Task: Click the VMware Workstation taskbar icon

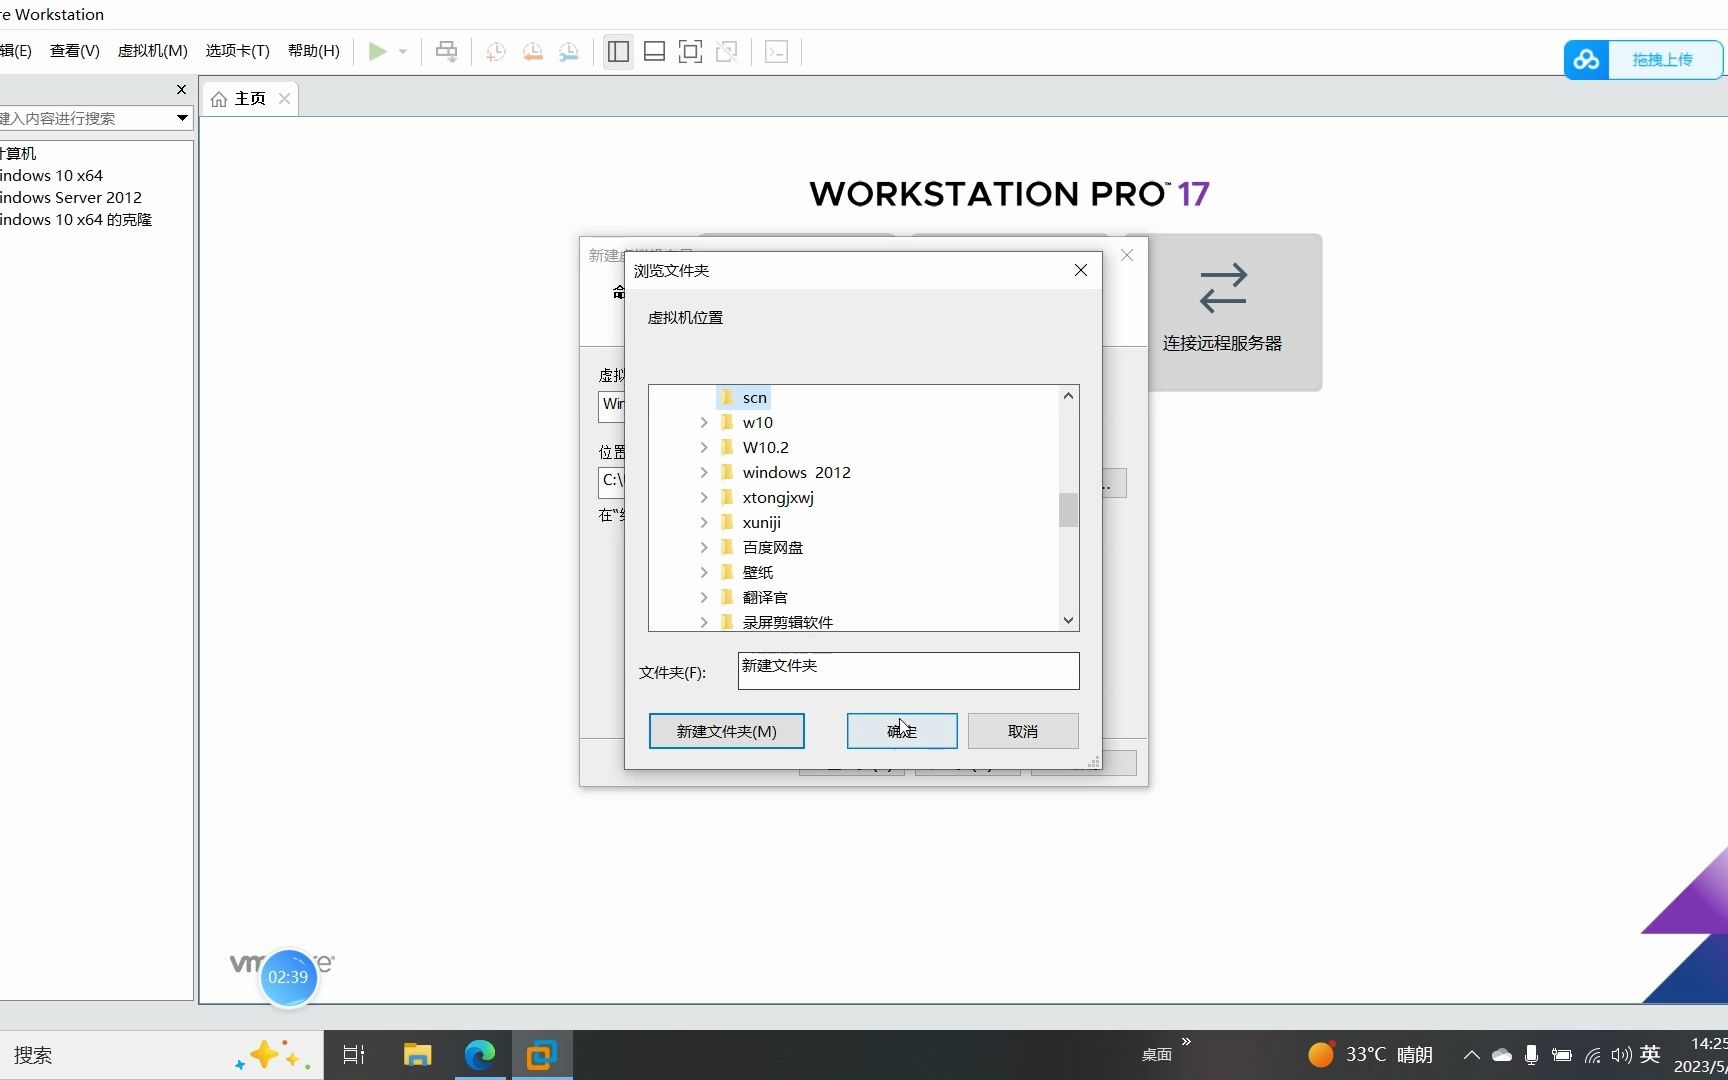Action: 542,1055
